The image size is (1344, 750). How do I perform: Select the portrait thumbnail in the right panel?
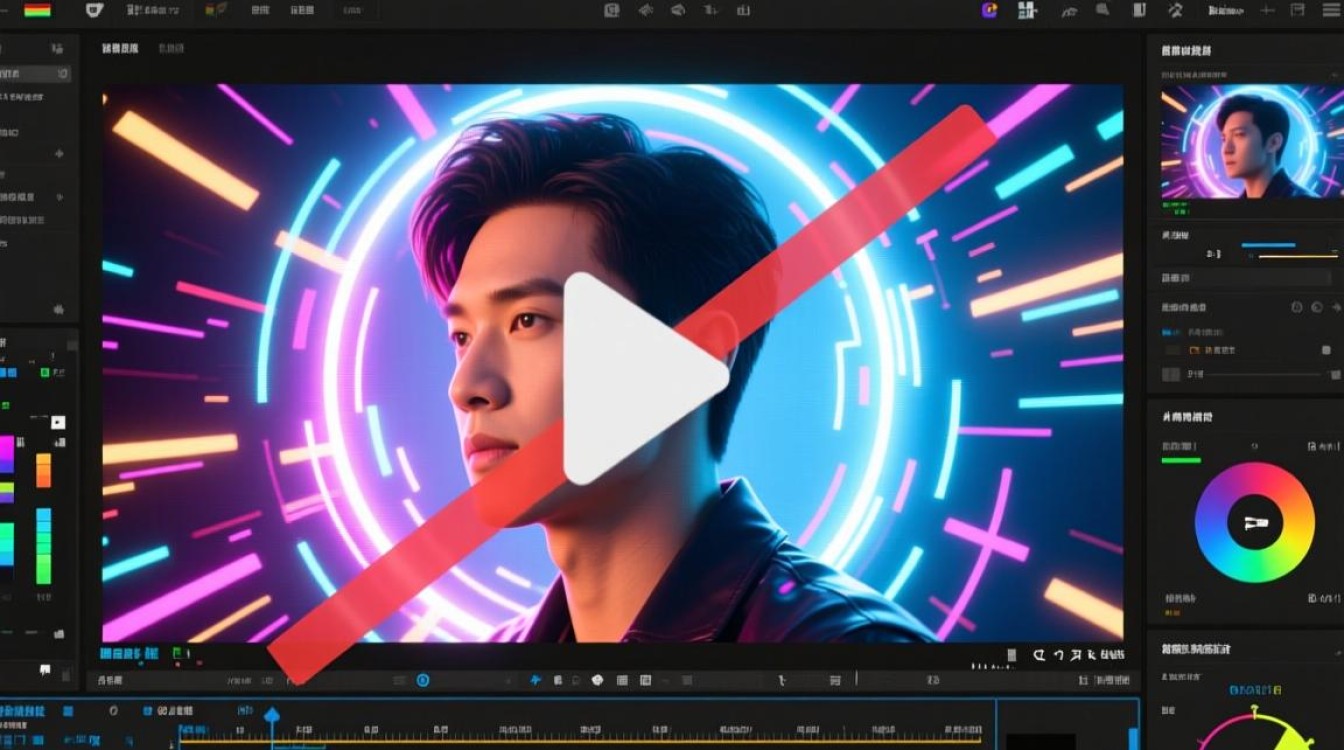coord(1252,143)
